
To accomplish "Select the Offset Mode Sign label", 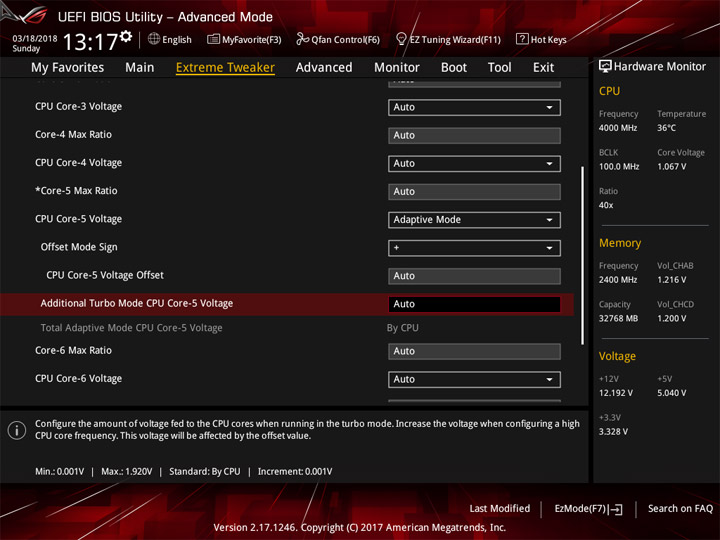I will point(79,247).
